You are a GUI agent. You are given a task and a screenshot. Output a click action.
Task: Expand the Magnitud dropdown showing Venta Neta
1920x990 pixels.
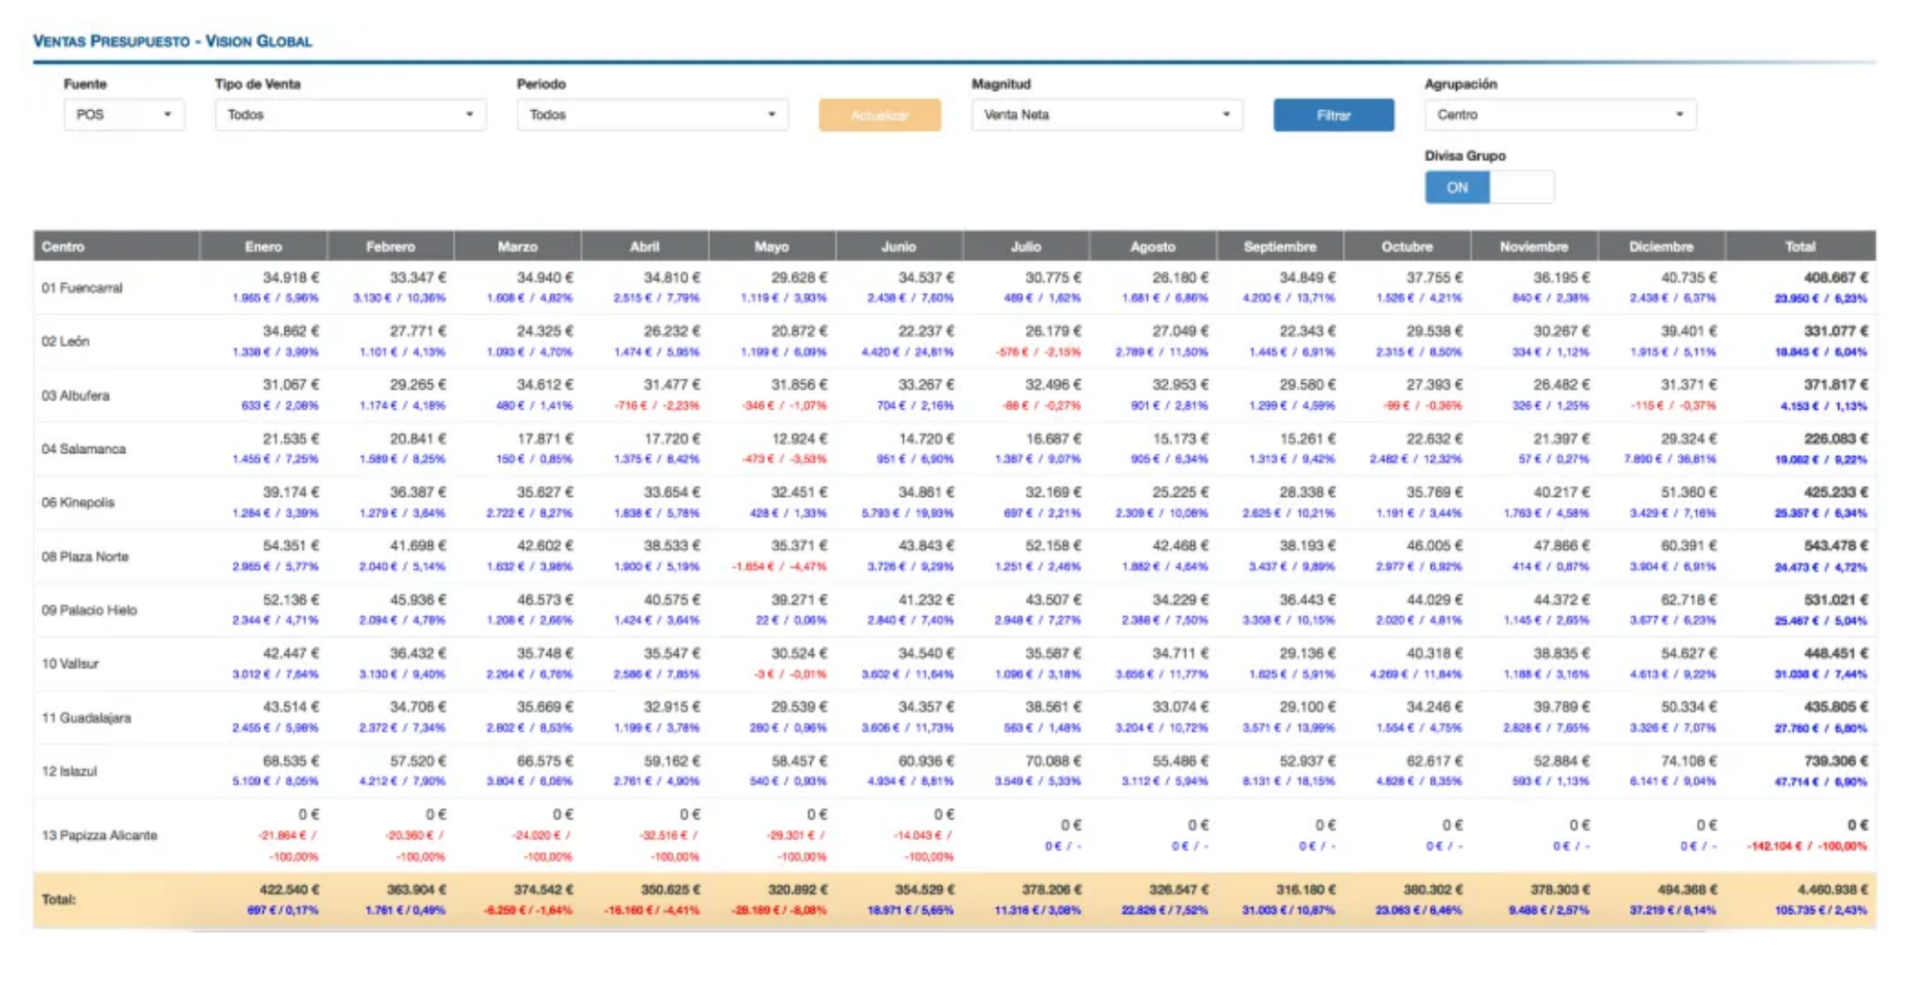coord(1106,115)
